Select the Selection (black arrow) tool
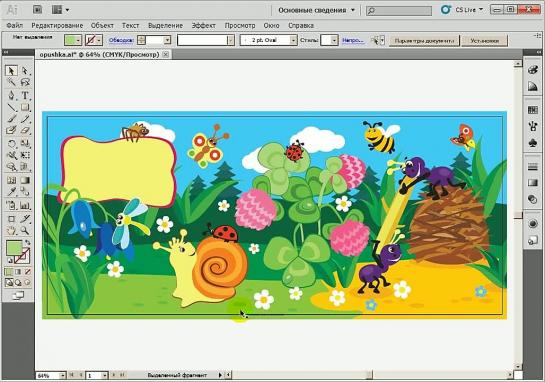The height and width of the screenshot is (382, 545). point(11,71)
